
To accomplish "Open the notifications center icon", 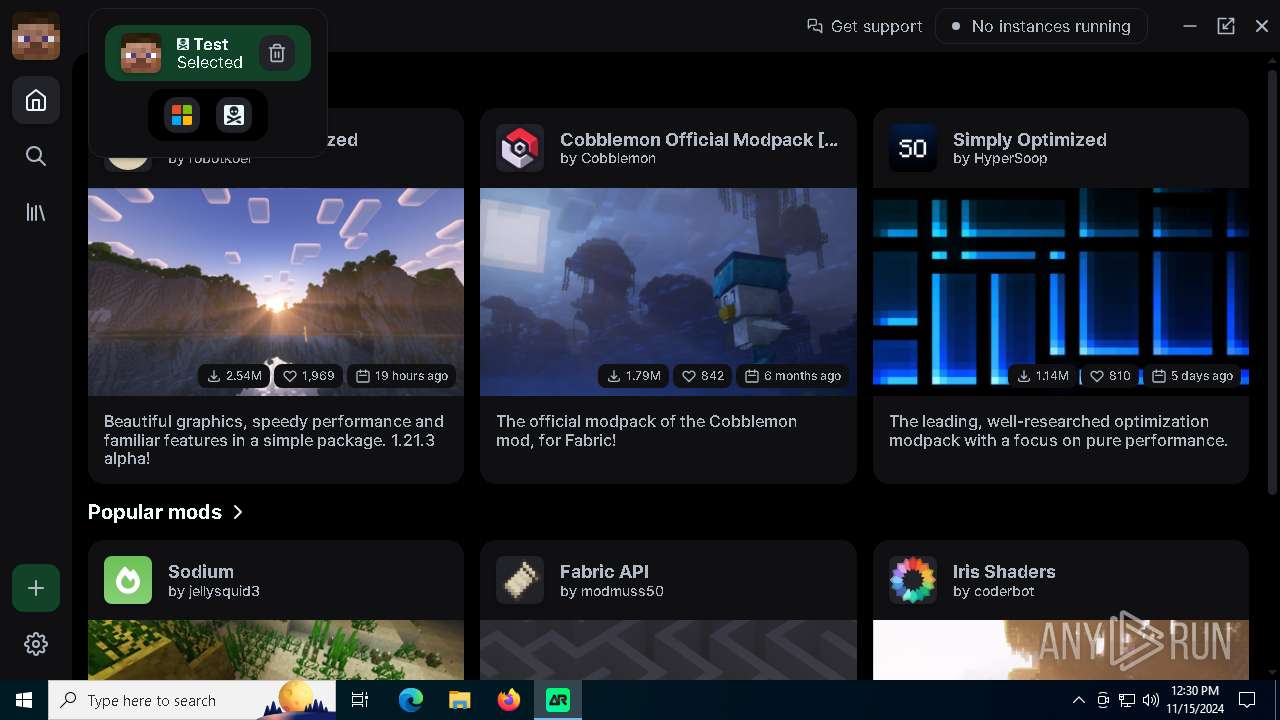I will click(1247, 700).
